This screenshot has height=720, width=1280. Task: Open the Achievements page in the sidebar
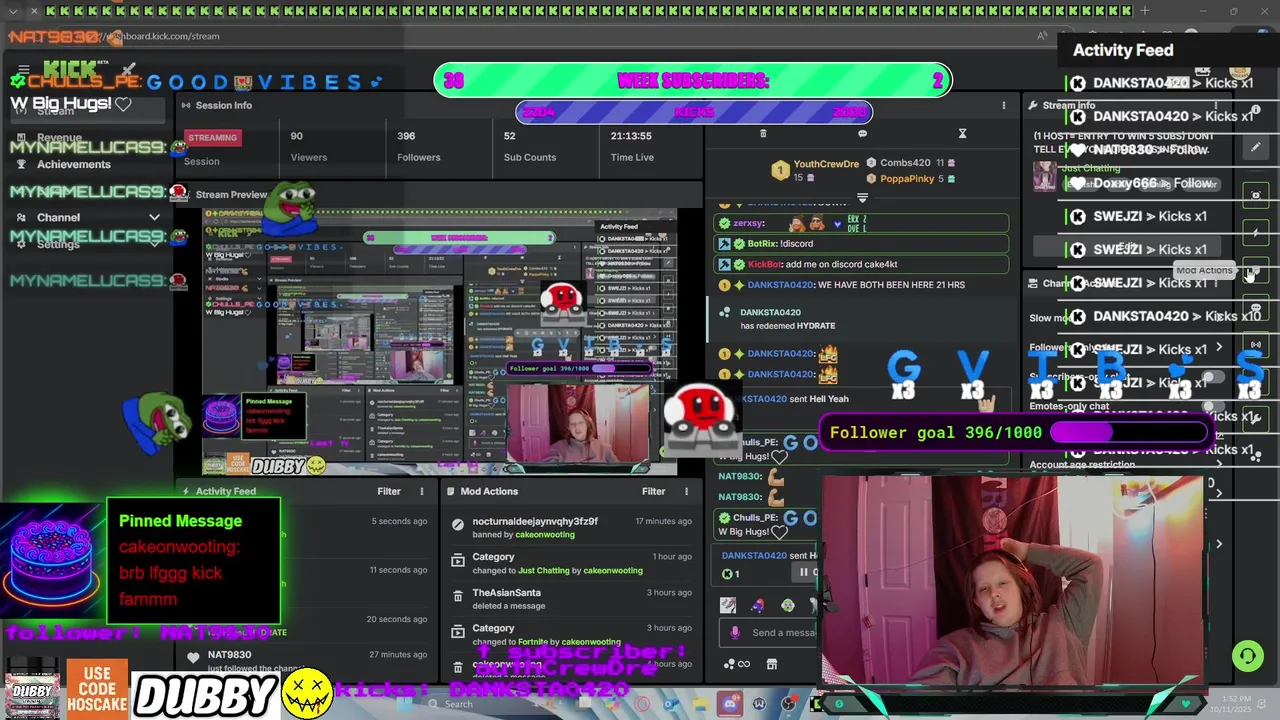(73, 164)
